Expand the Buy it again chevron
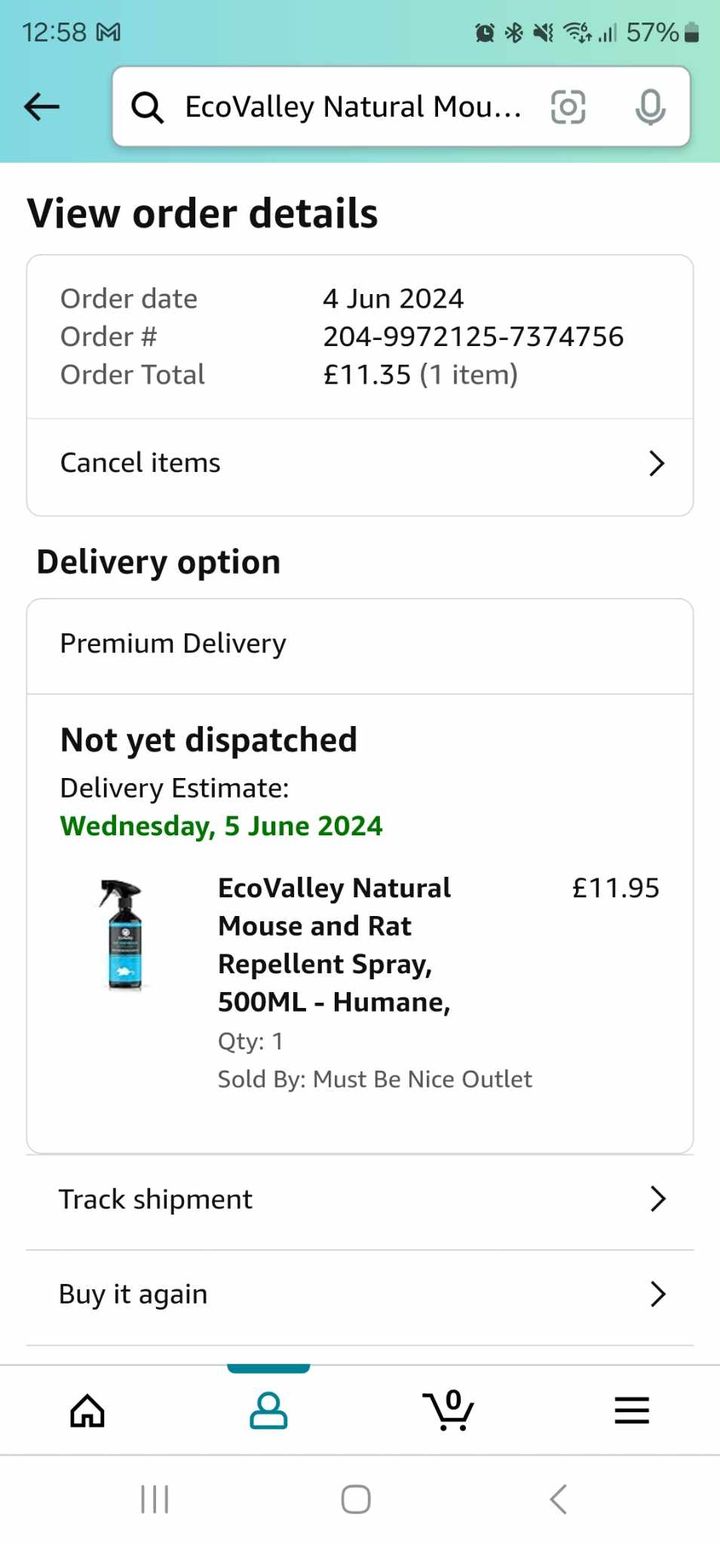This screenshot has height=1544, width=720. coord(657,1294)
